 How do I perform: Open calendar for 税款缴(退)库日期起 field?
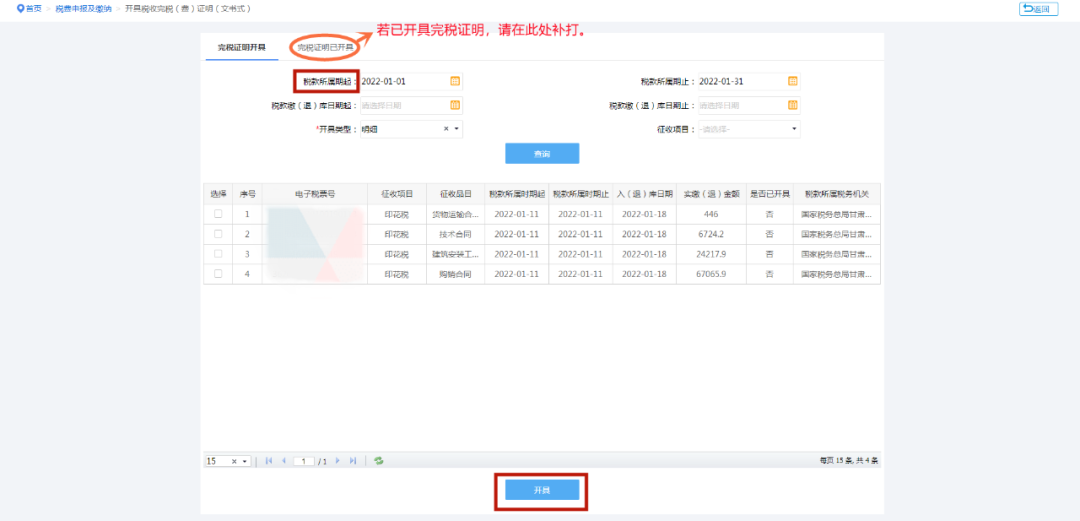click(455, 105)
